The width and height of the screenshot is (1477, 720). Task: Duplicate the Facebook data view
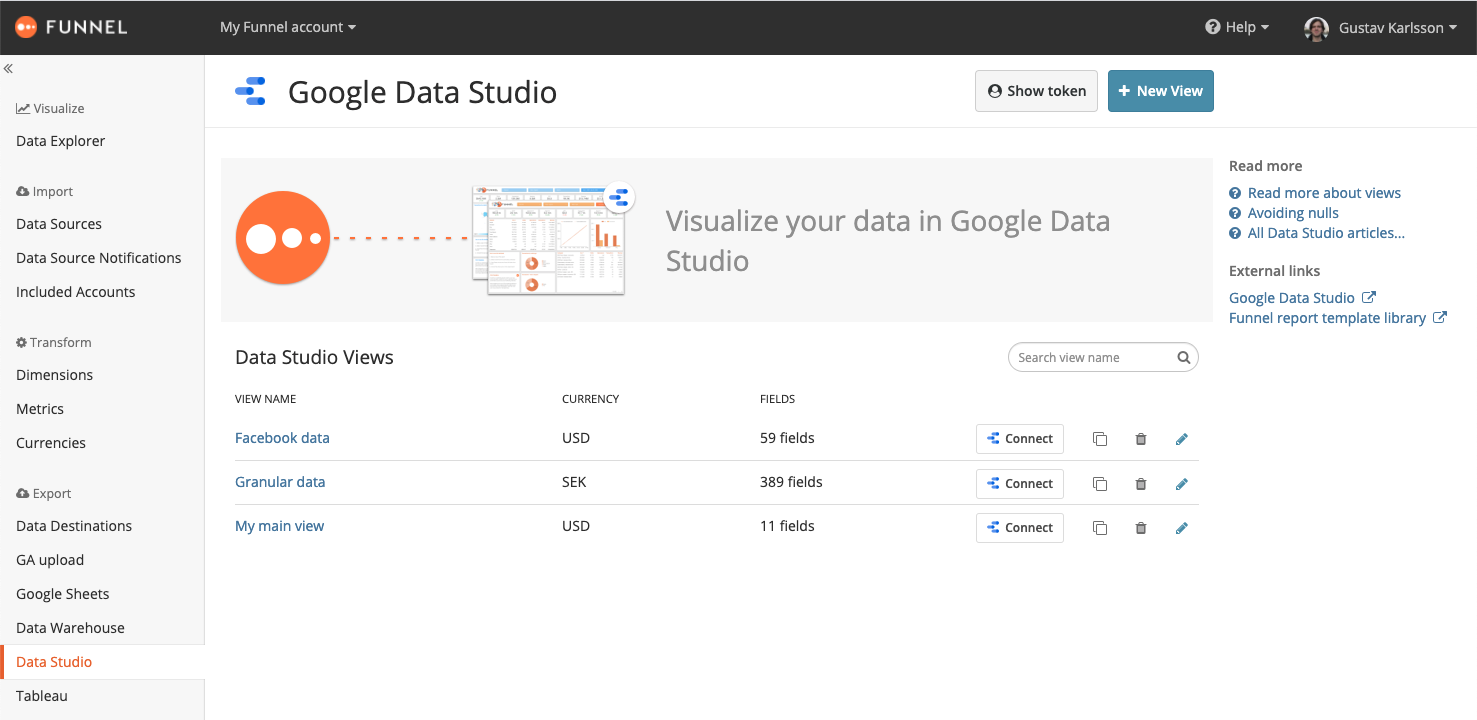(1100, 439)
